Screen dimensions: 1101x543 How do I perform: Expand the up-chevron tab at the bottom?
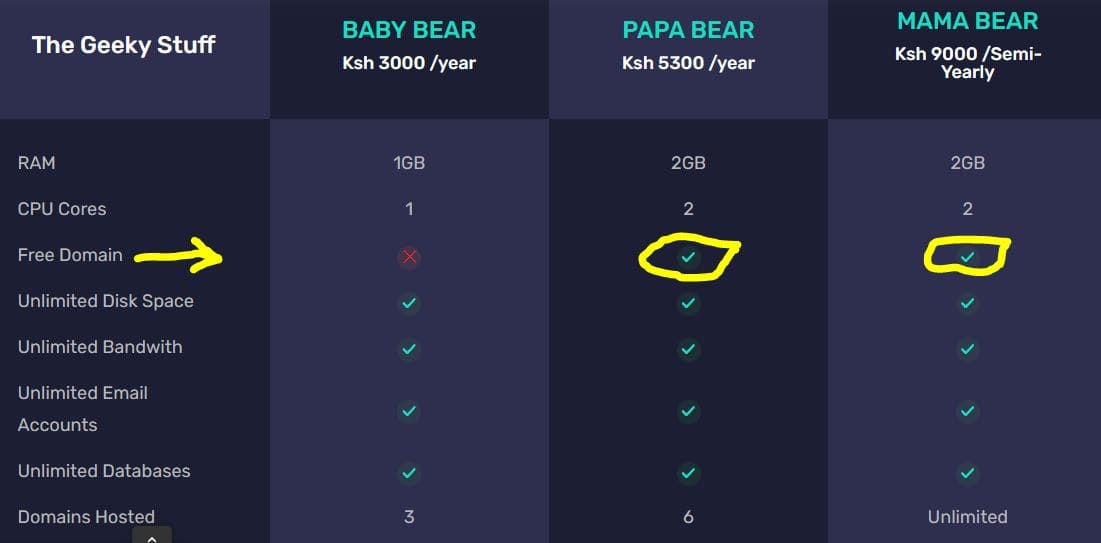point(152,537)
